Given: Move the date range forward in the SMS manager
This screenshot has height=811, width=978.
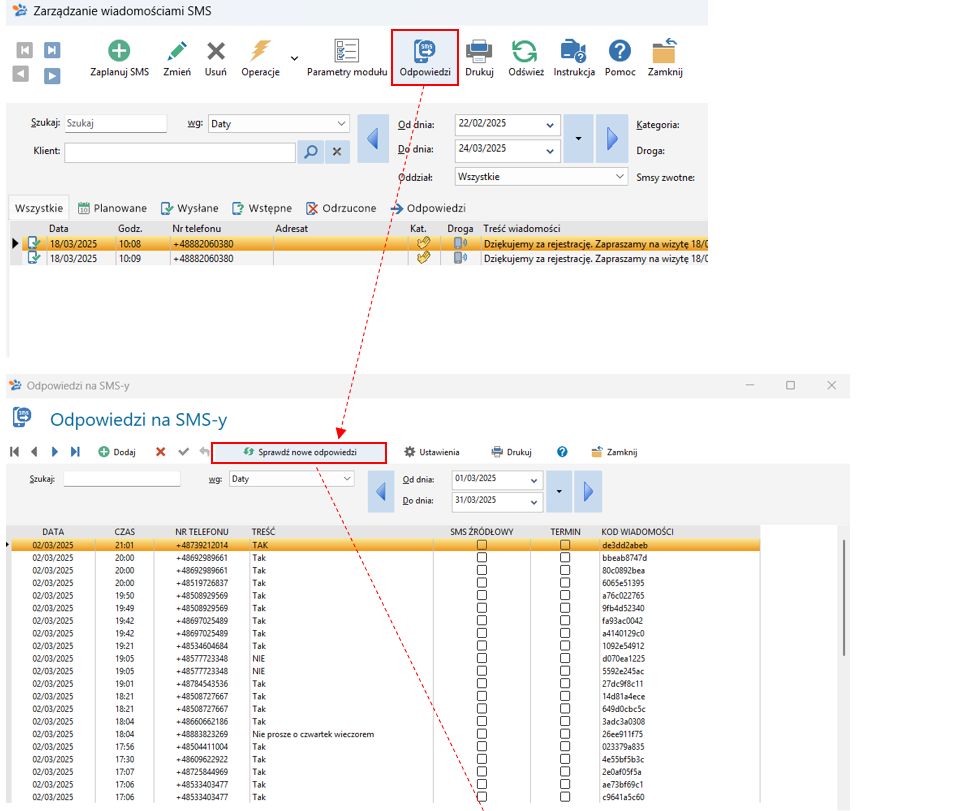Looking at the screenshot, I should pyautogui.click(x=612, y=138).
